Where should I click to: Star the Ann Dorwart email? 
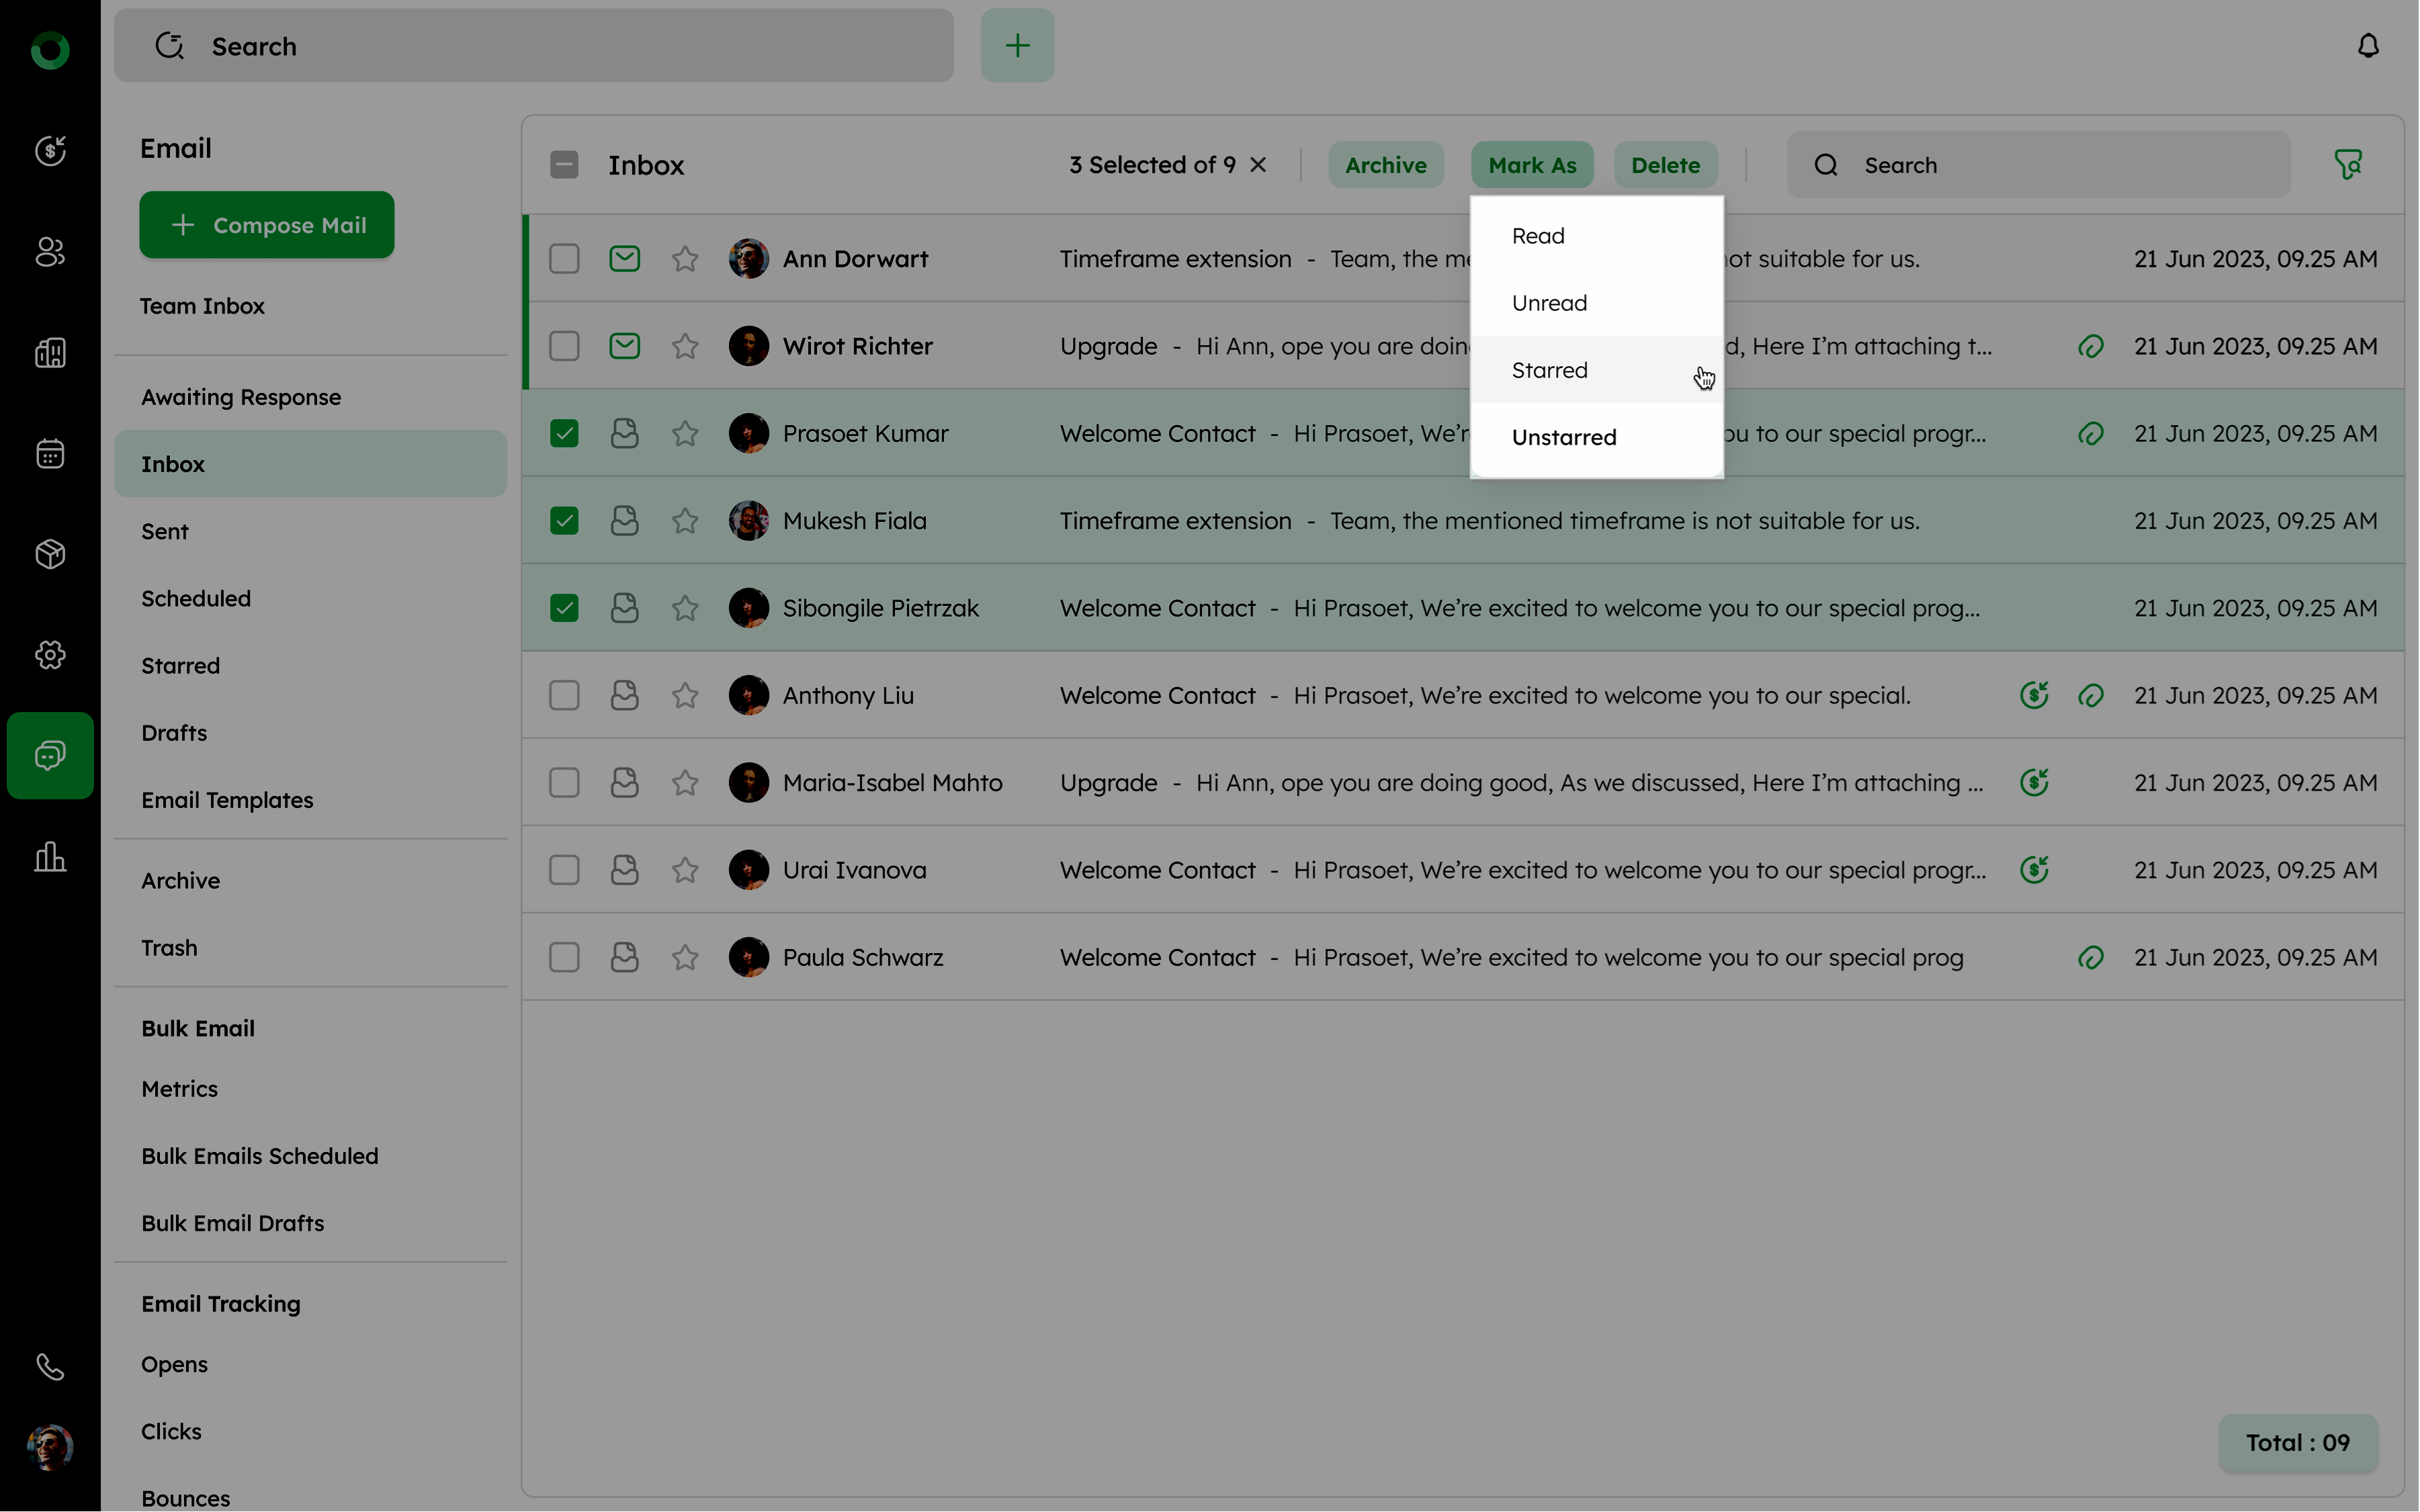[685, 259]
